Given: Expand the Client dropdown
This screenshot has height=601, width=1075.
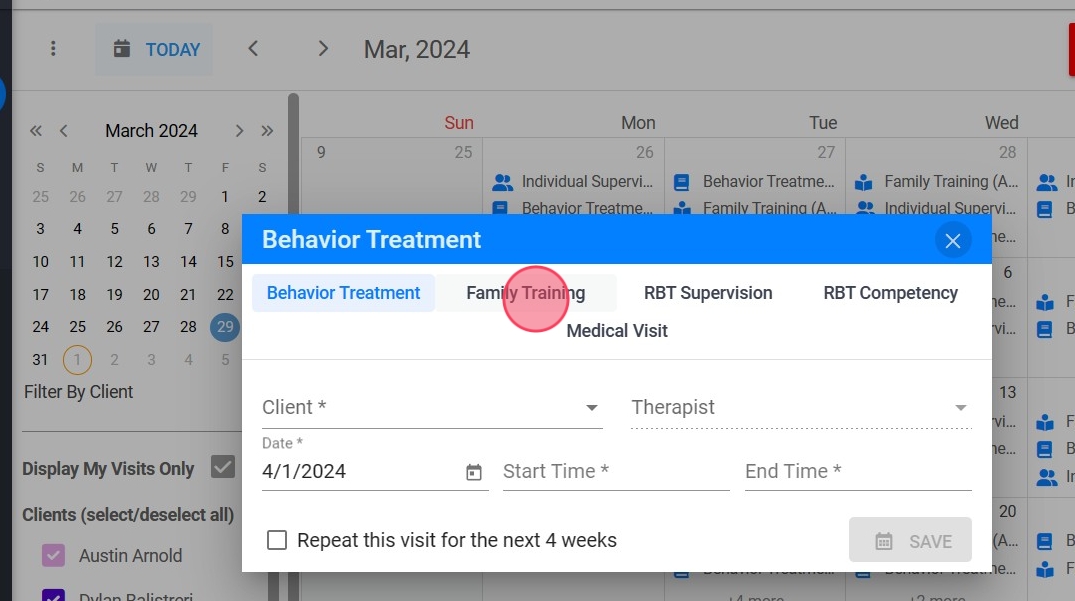Looking at the screenshot, I should pos(591,408).
